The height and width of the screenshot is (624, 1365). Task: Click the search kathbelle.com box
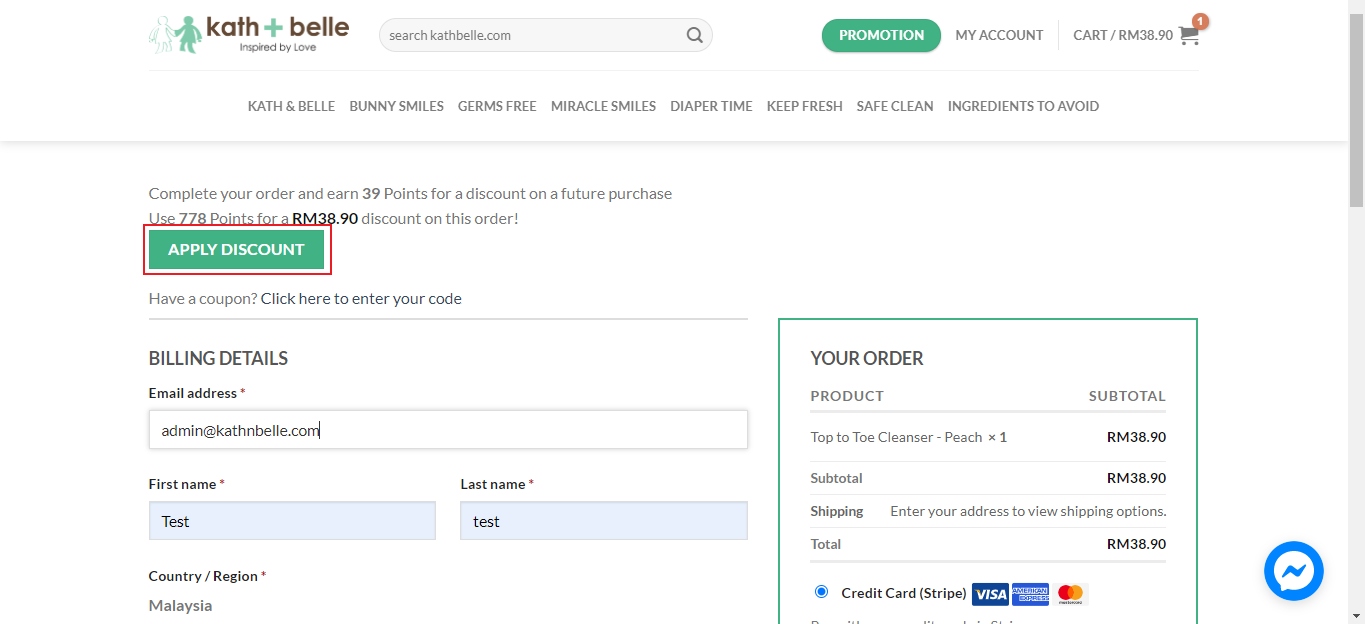pos(530,35)
